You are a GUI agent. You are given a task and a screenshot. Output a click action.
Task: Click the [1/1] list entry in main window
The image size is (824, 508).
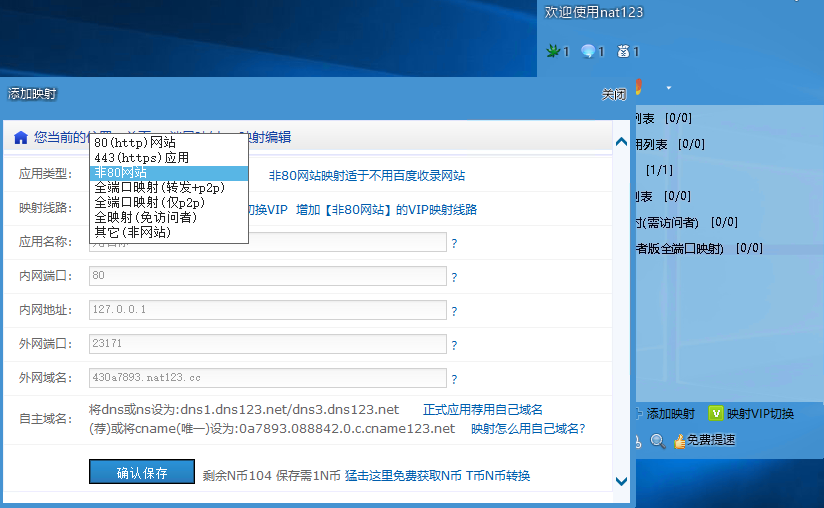(x=659, y=170)
